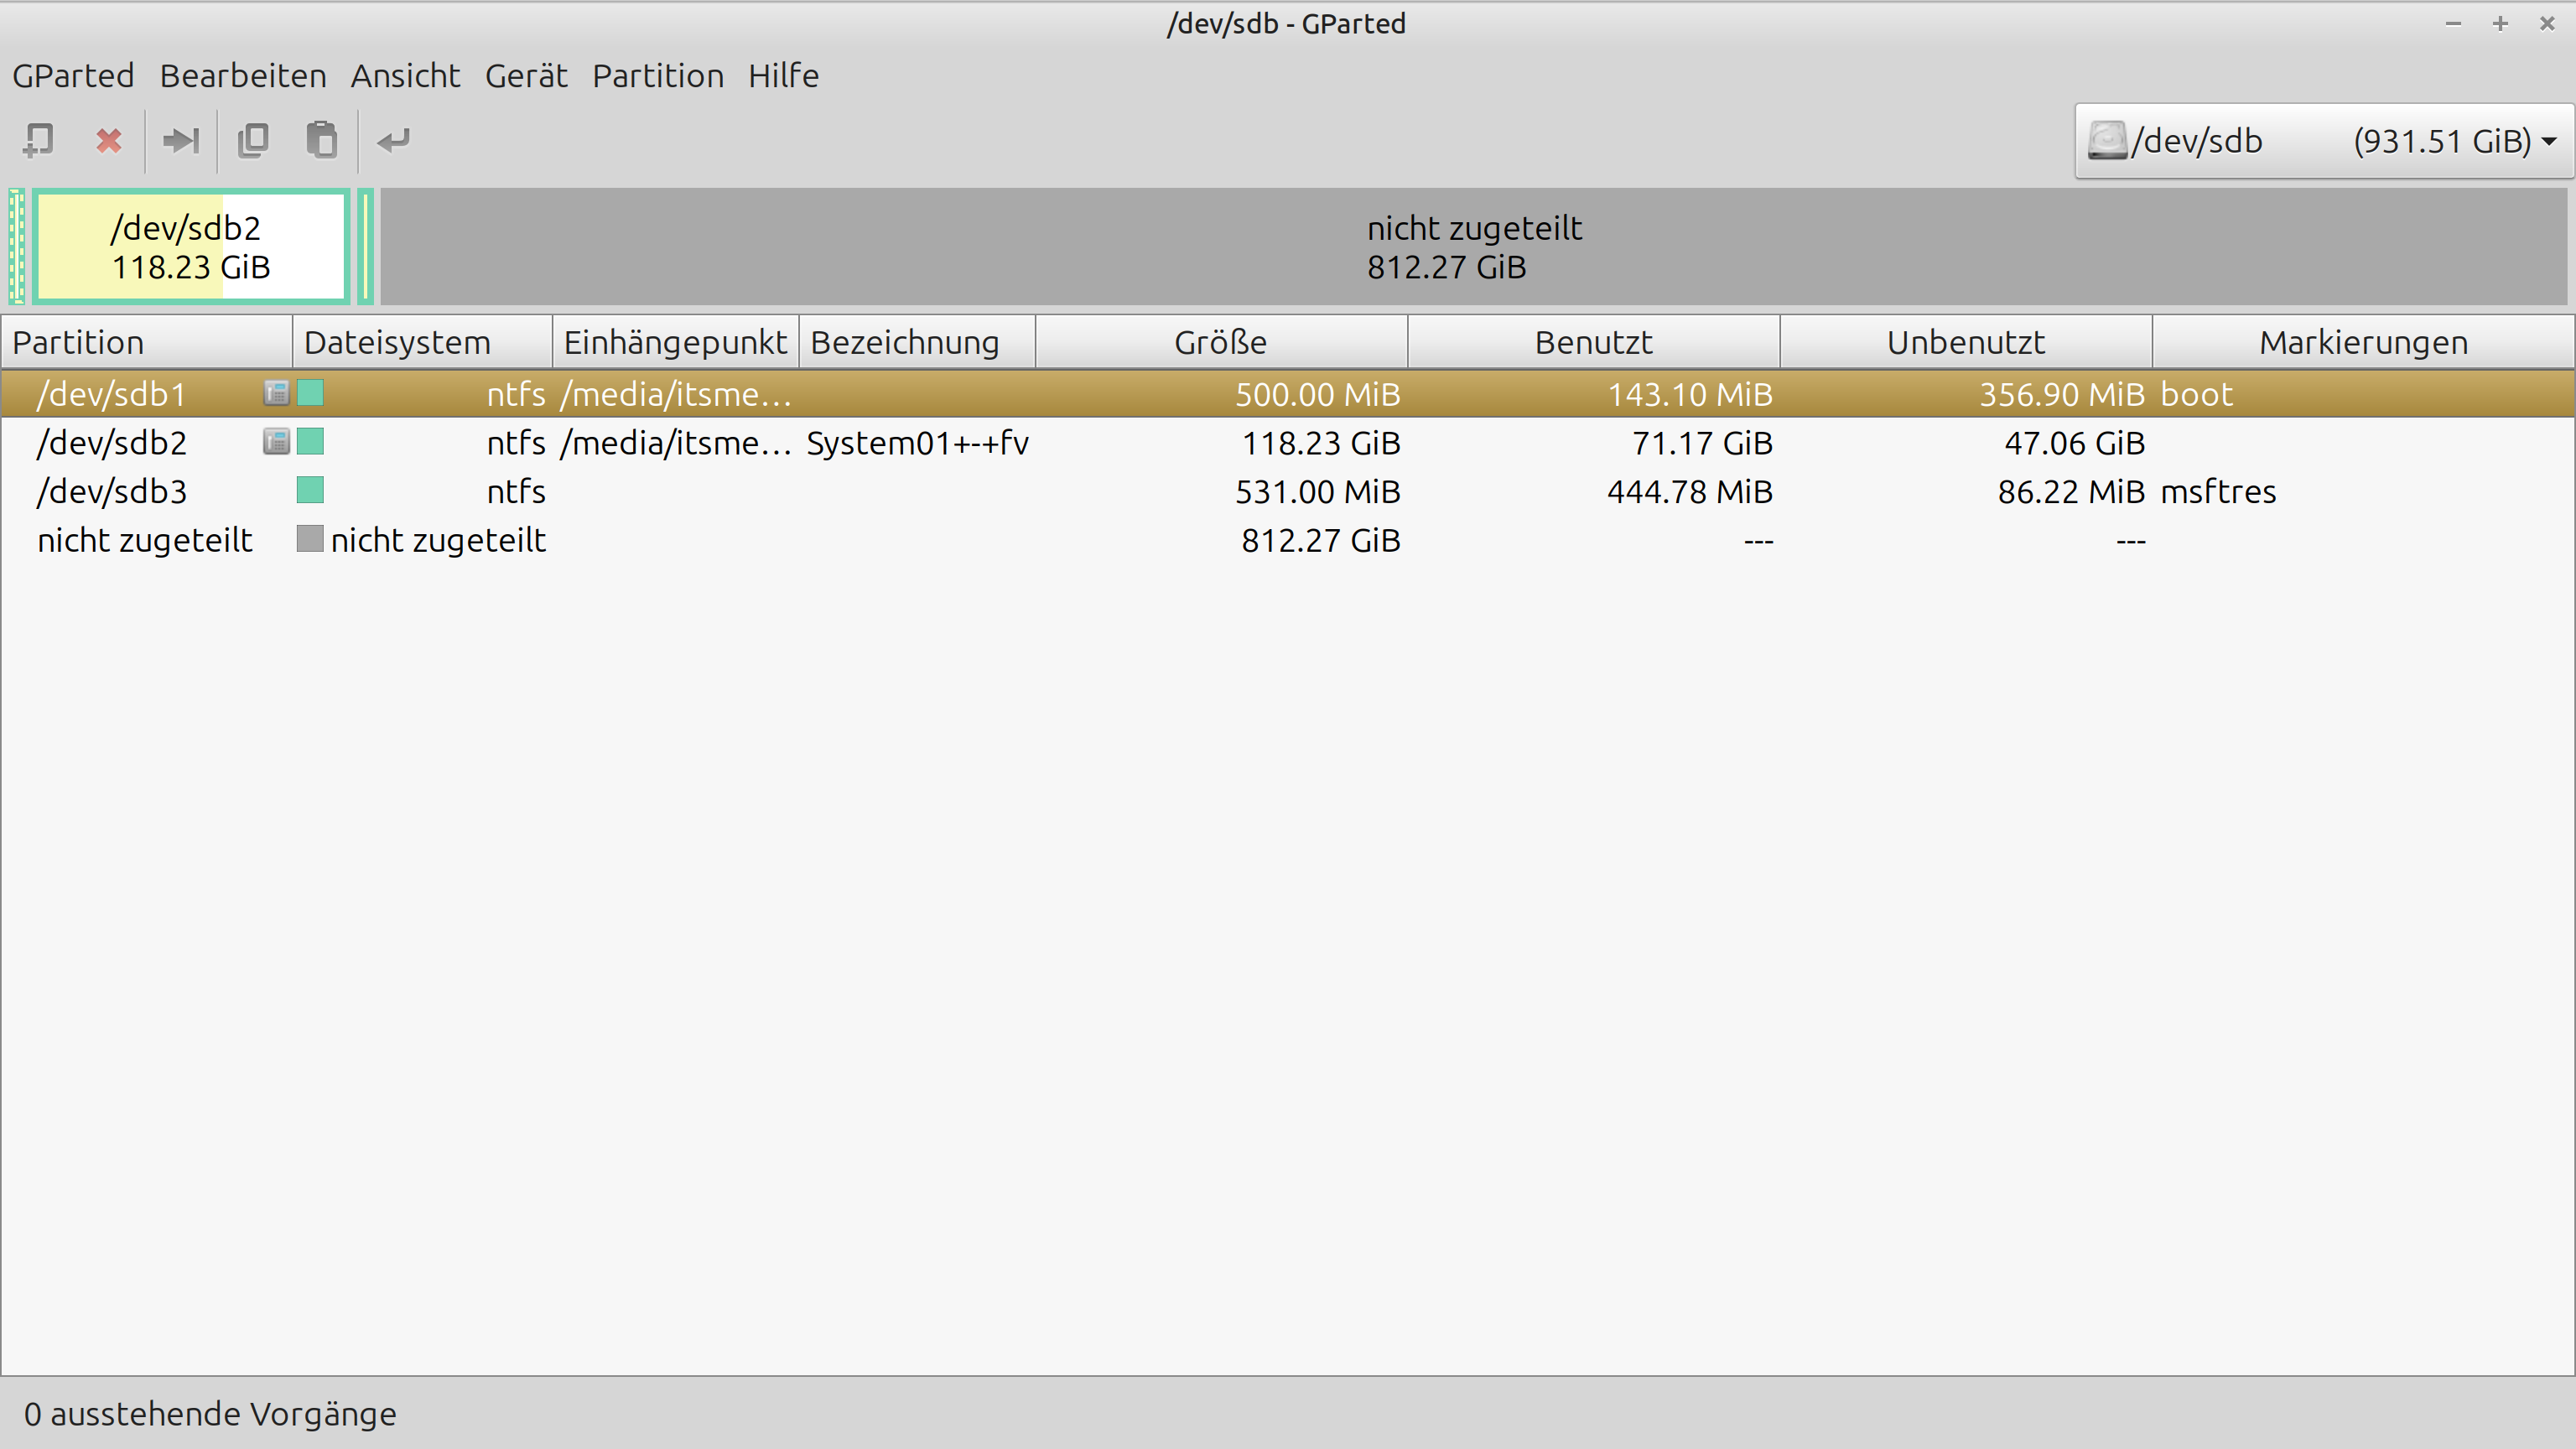Click the Undo last operation arrow icon
Viewport: 2576px width, 1449px height.
393,141
